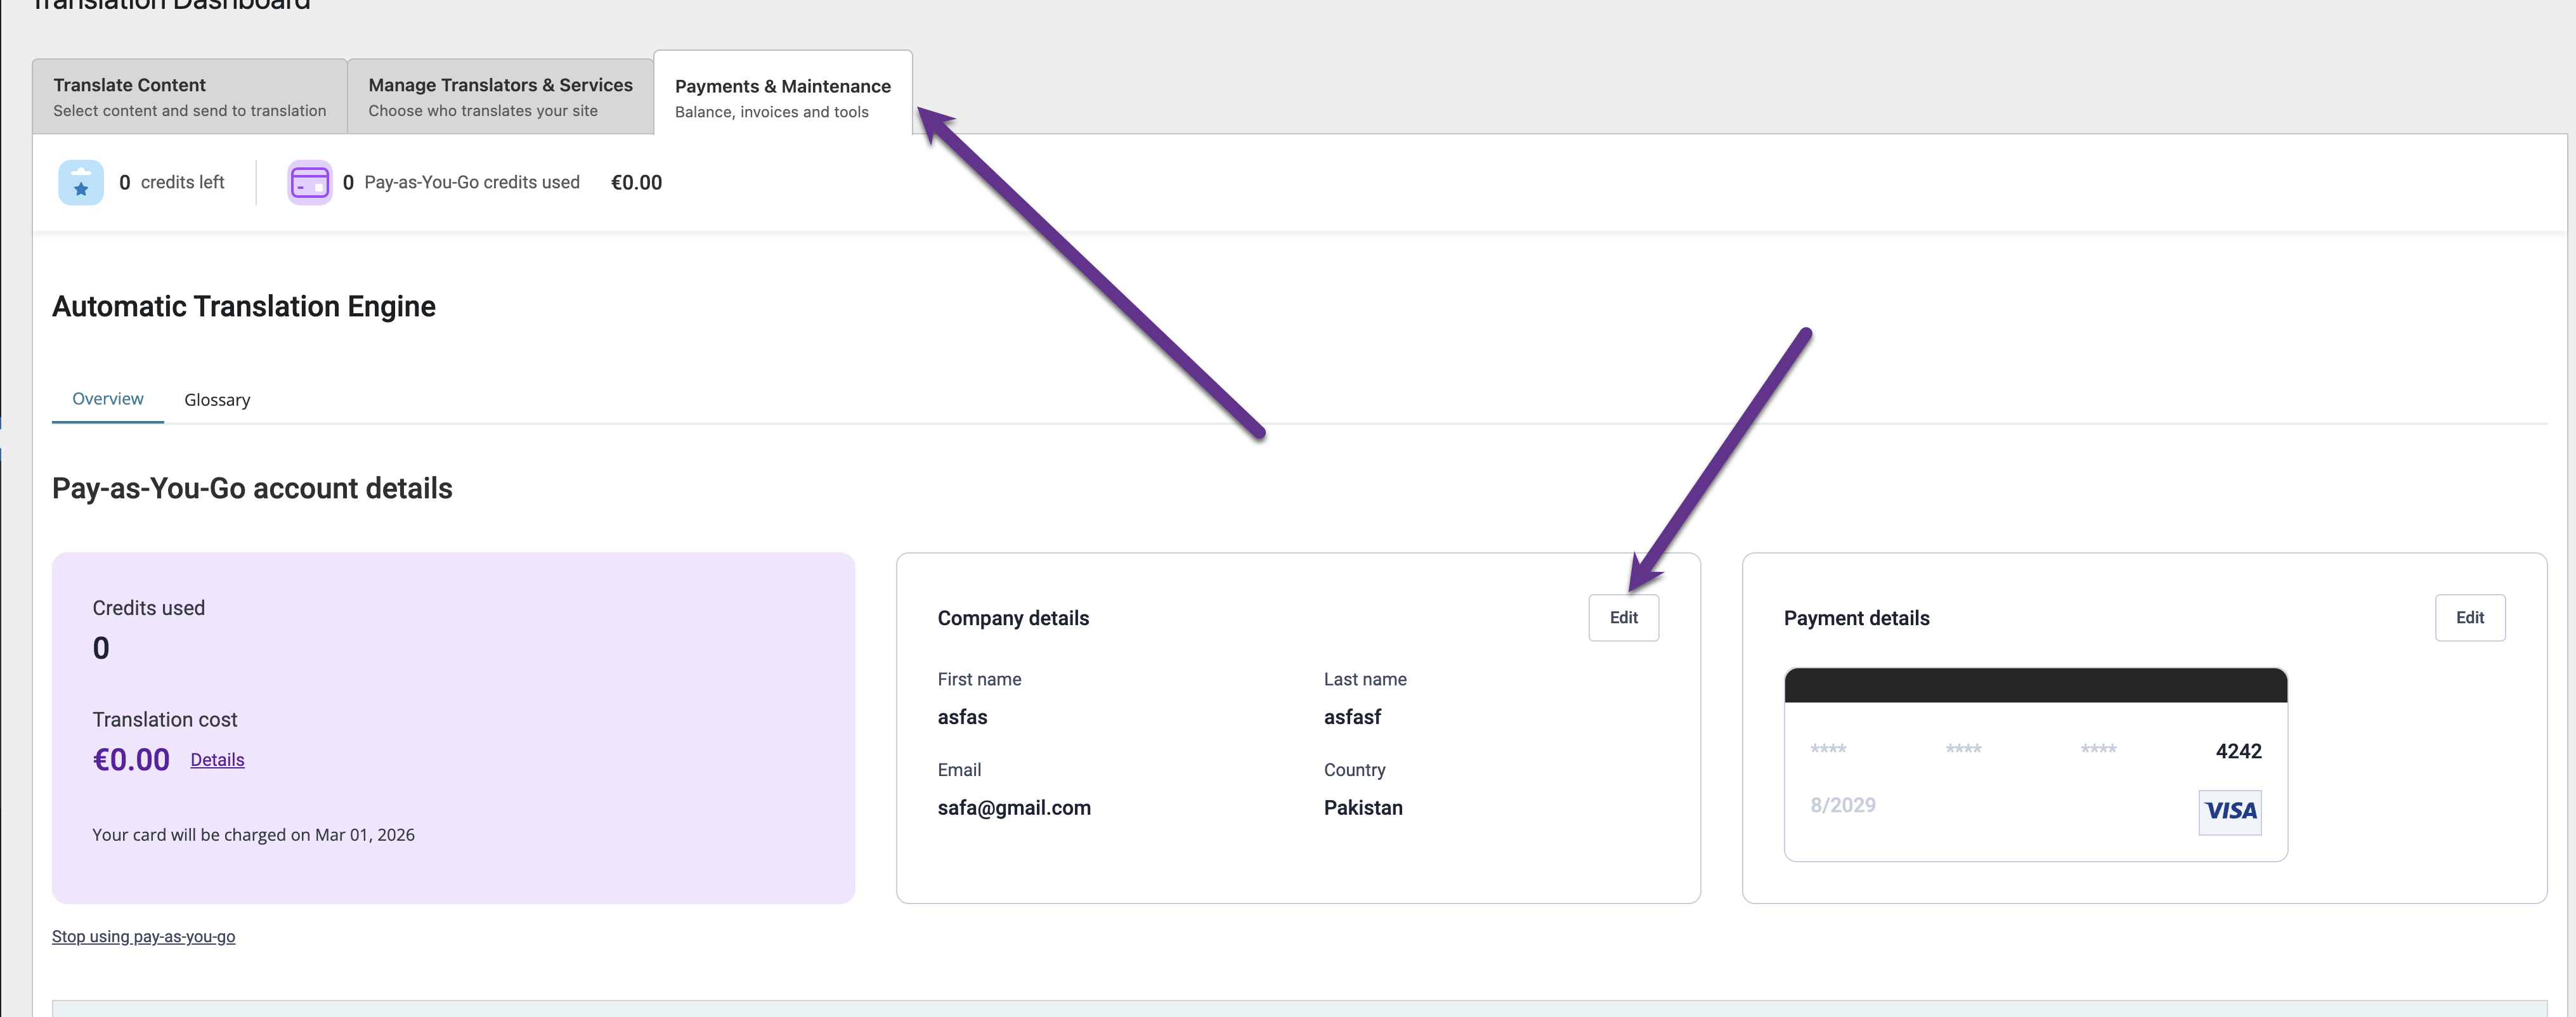
Task: Click Stop using pay-as-you-go link
Action: coord(143,937)
